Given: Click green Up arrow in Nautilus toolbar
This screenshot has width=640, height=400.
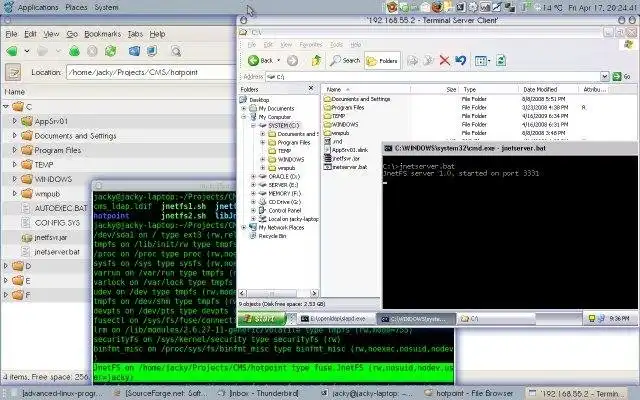Looking at the screenshot, I should 74,51.
